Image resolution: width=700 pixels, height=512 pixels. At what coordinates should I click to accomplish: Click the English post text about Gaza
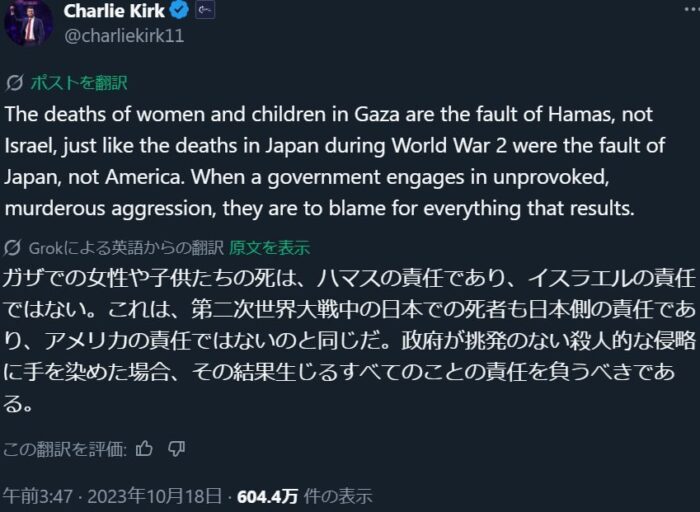(335, 162)
